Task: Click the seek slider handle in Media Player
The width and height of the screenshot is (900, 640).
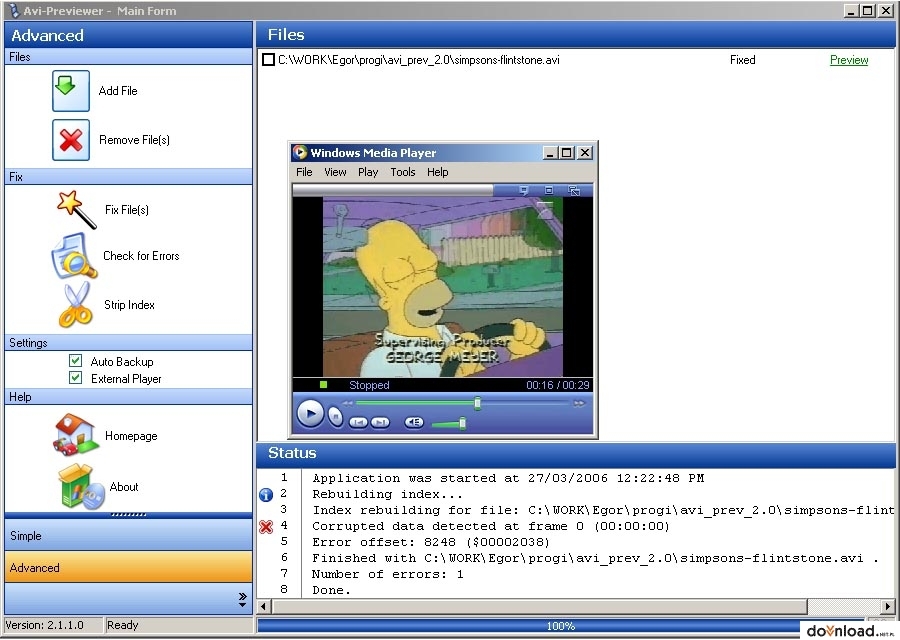Action: tap(477, 404)
